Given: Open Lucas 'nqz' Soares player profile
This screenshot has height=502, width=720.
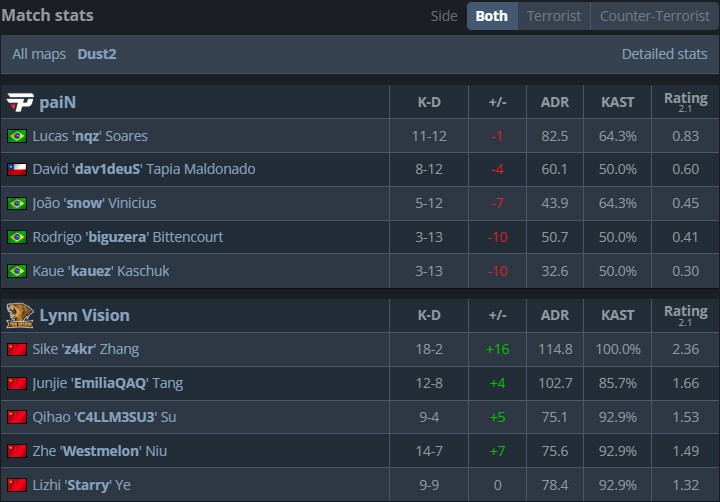Looking at the screenshot, I should (x=90, y=136).
